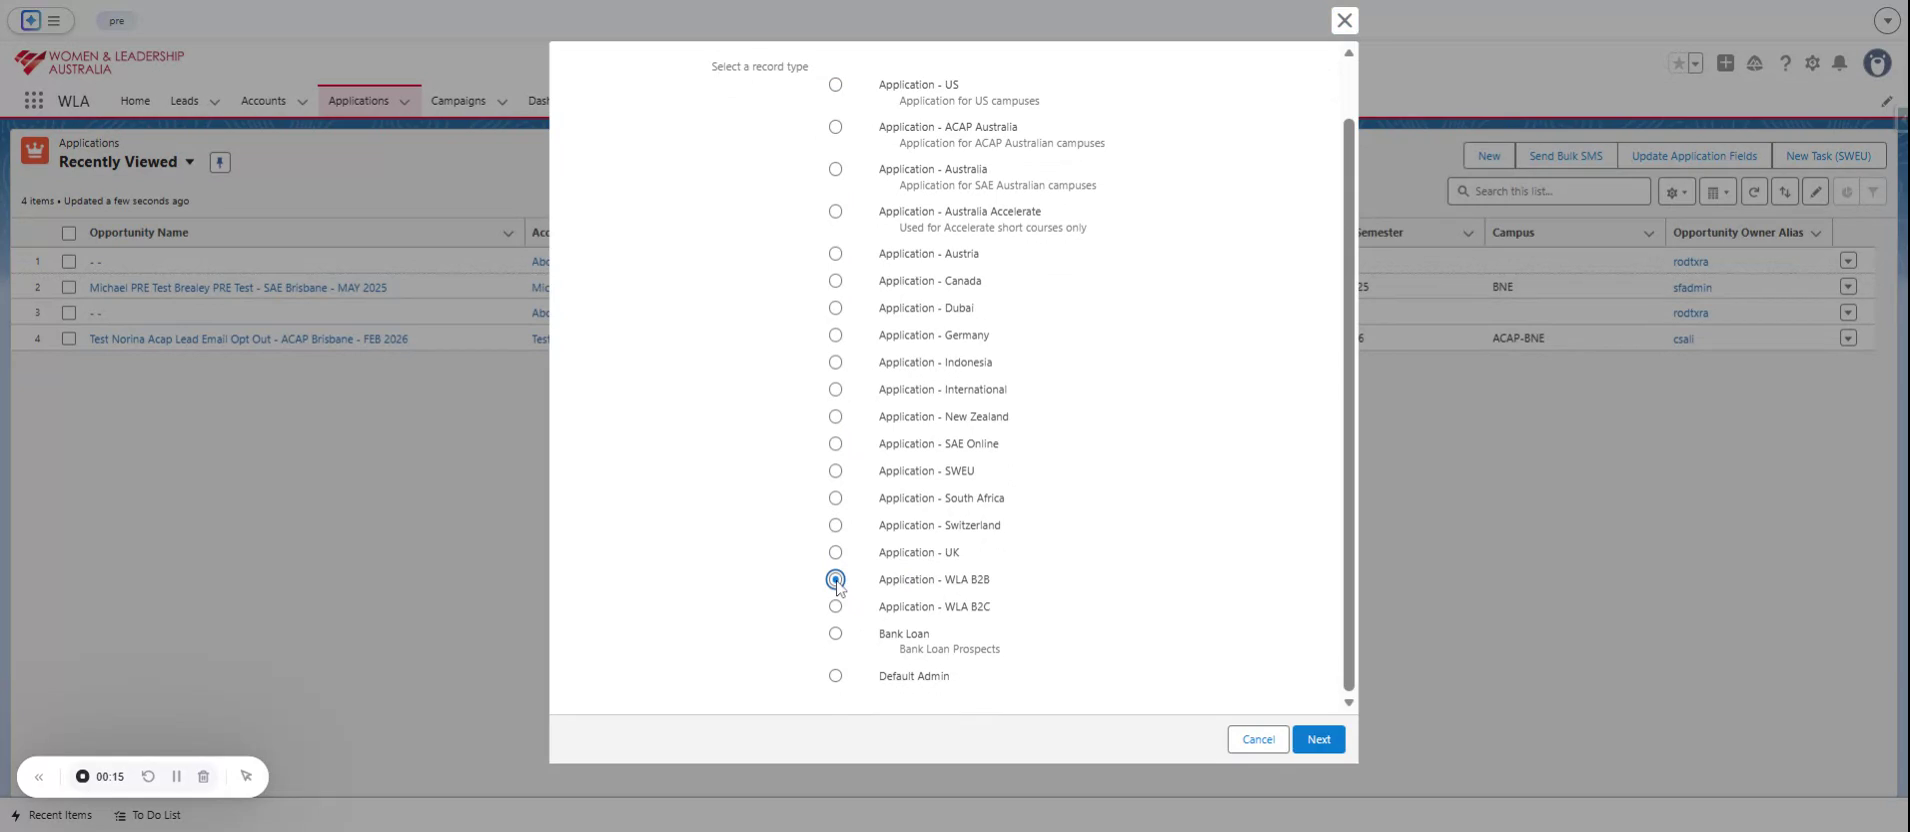Image resolution: width=1910 pixels, height=832 pixels.
Task: Click the Update Application Fields button
Action: tap(1694, 156)
